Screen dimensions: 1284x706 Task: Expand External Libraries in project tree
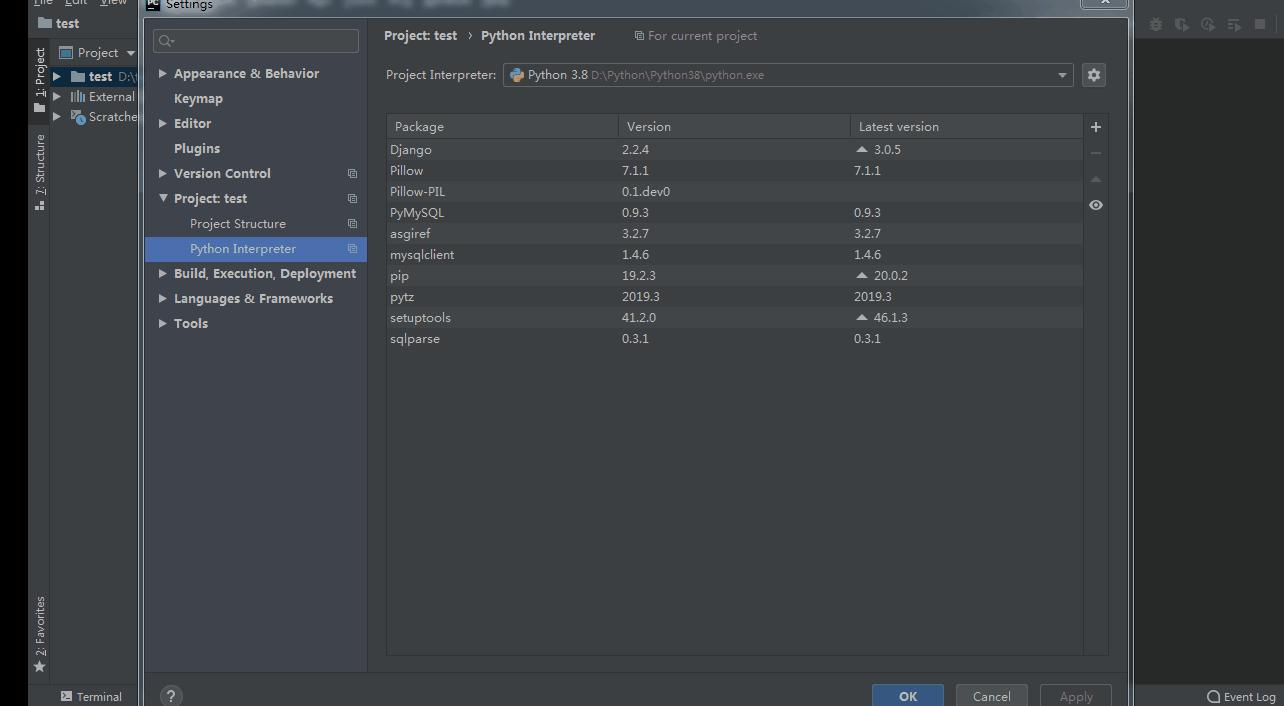(x=57, y=97)
